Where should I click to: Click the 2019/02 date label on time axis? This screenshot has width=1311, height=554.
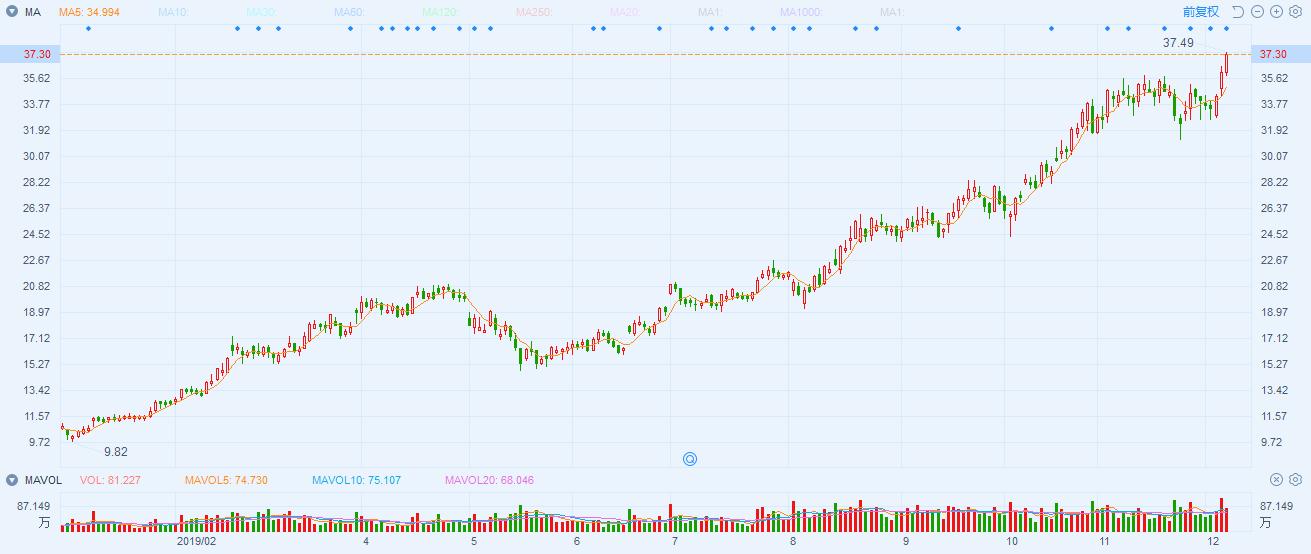point(196,541)
